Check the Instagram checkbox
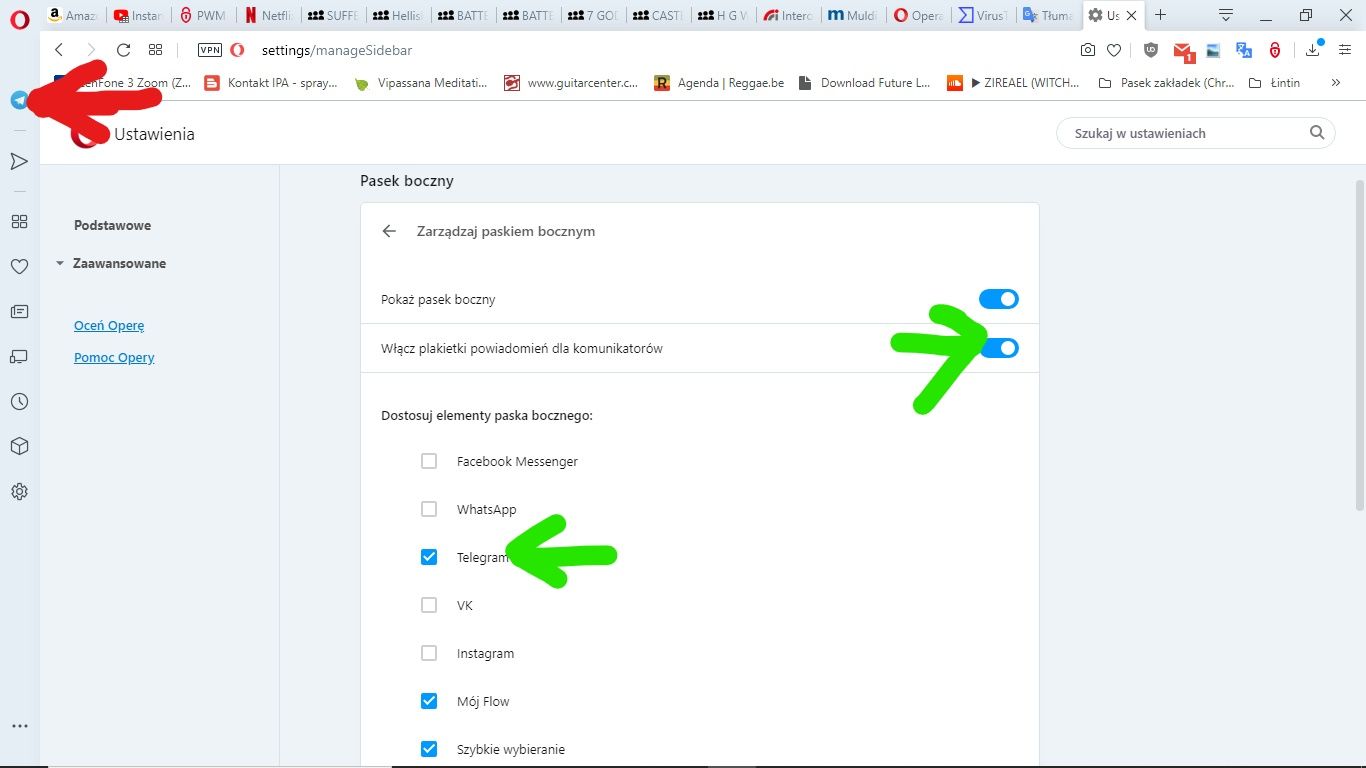Image resolution: width=1366 pixels, height=768 pixels. [429, 653]
